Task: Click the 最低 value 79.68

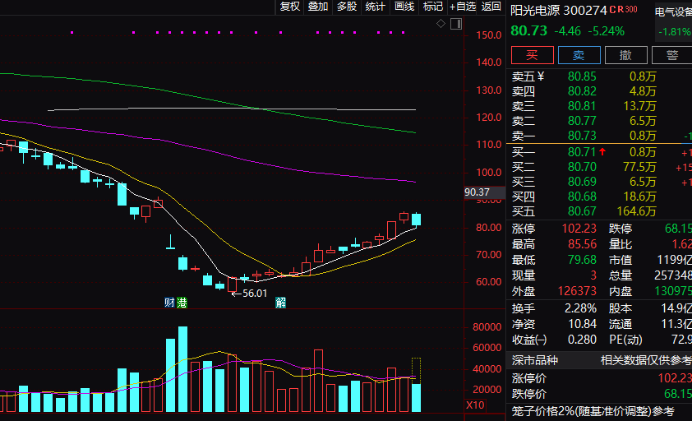Action: [582, 260]
